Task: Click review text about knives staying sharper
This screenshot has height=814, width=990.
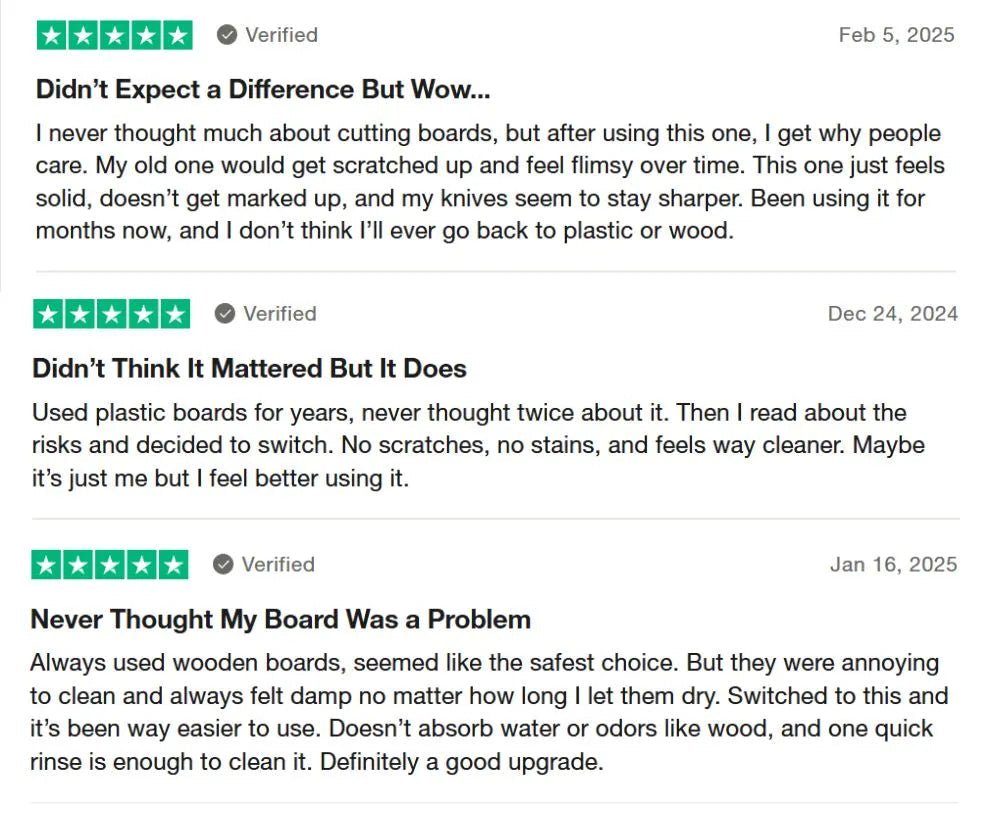Action: [490, 182]
